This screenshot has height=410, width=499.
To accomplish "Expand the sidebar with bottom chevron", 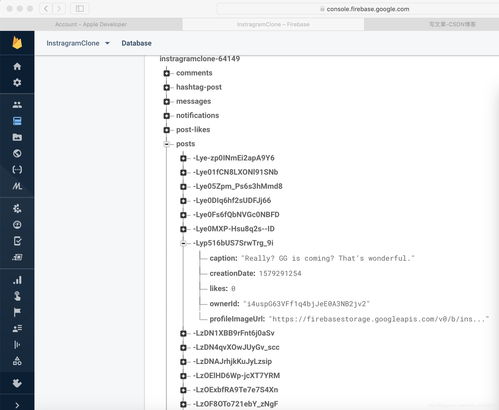I will point(17,405).
